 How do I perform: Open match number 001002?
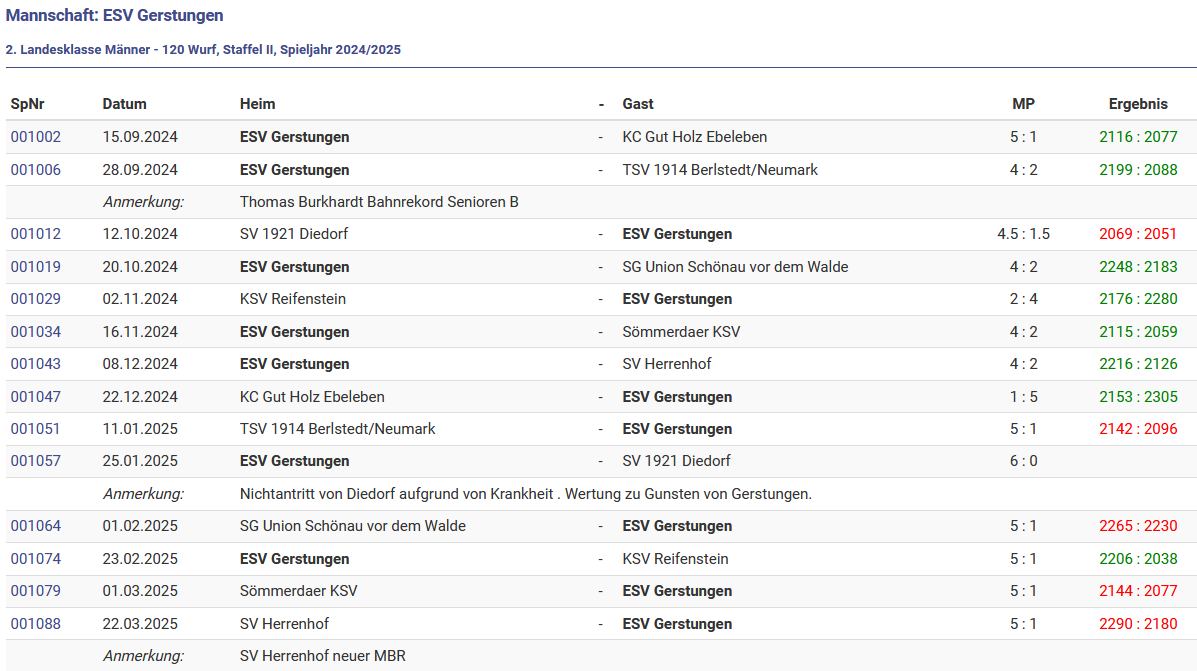pos(36,137)
